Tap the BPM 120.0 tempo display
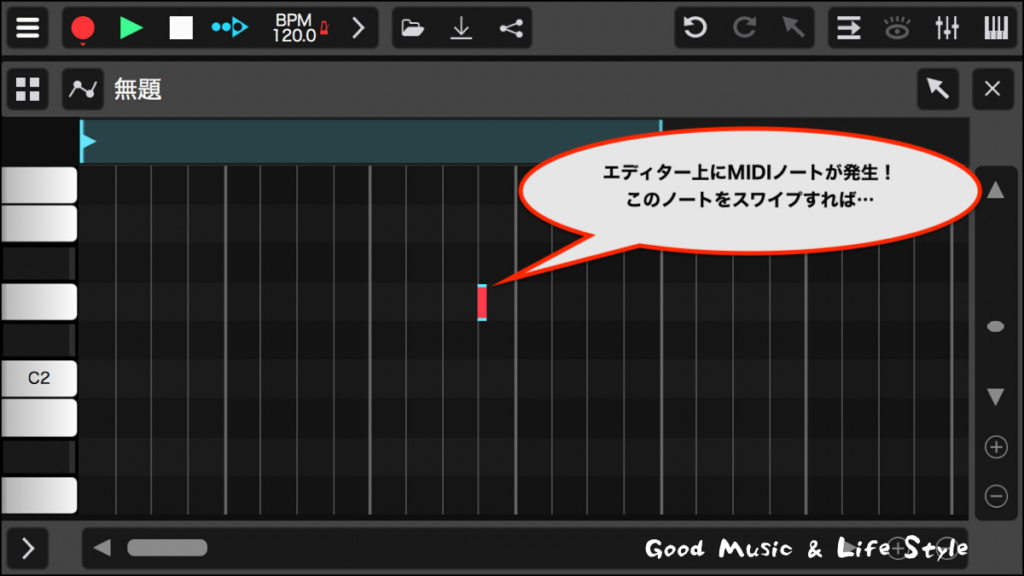This screenshot has width=1024, height=576. [x=293, y=28]
